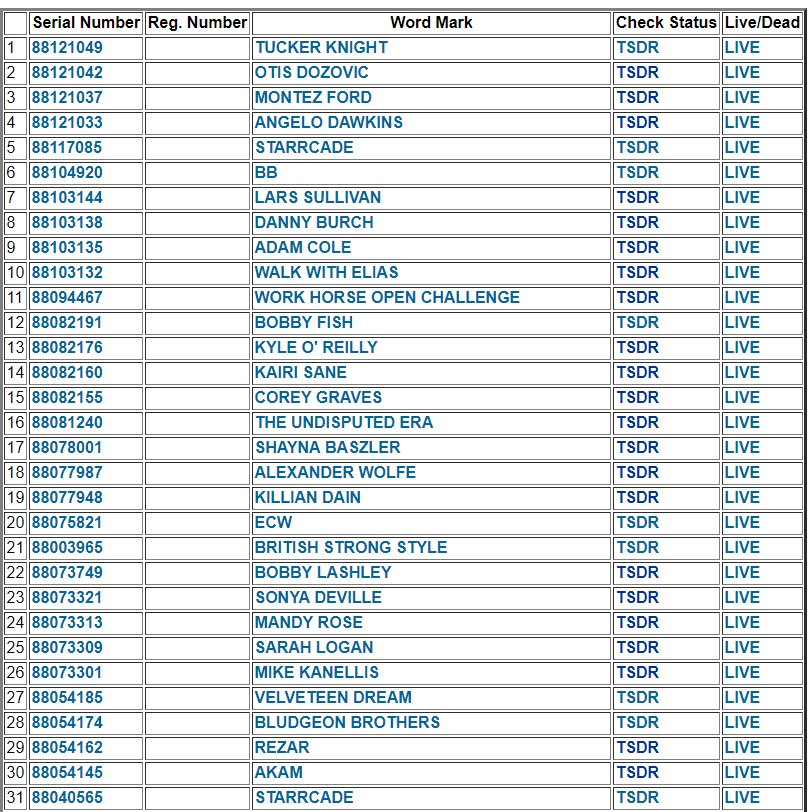Open the VELVETEEN DREAM word mark
The width and height of the screenshot is (812, 812).
click(333, 697)
